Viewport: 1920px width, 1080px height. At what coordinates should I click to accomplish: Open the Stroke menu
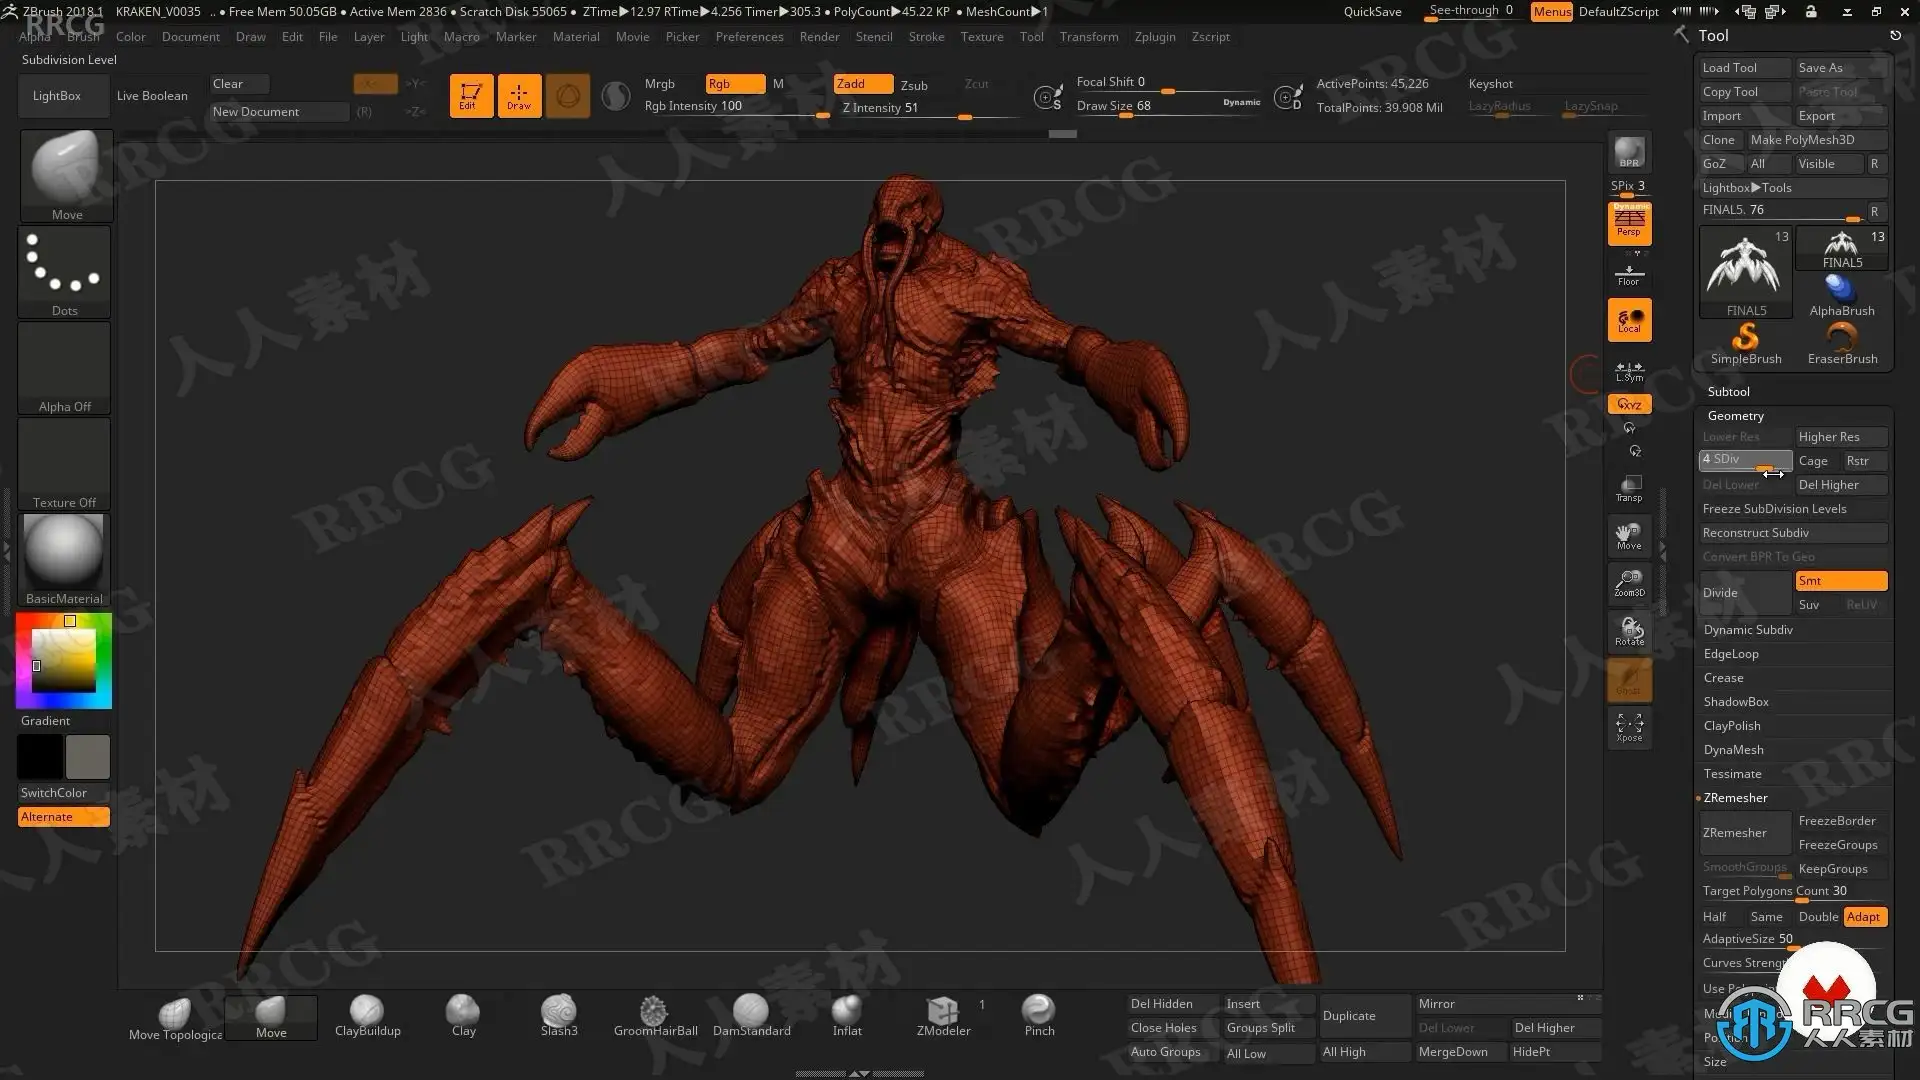[x=926, y=37]
